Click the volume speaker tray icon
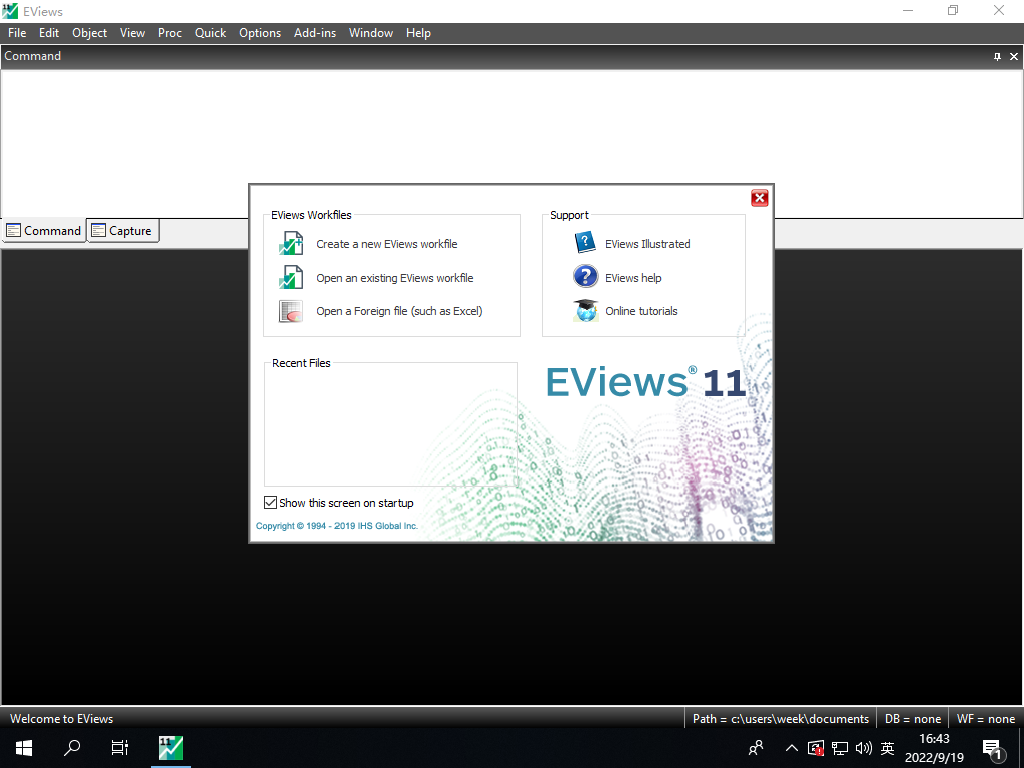Screen dimensions: 1024x768 click(x=863, y=748)
